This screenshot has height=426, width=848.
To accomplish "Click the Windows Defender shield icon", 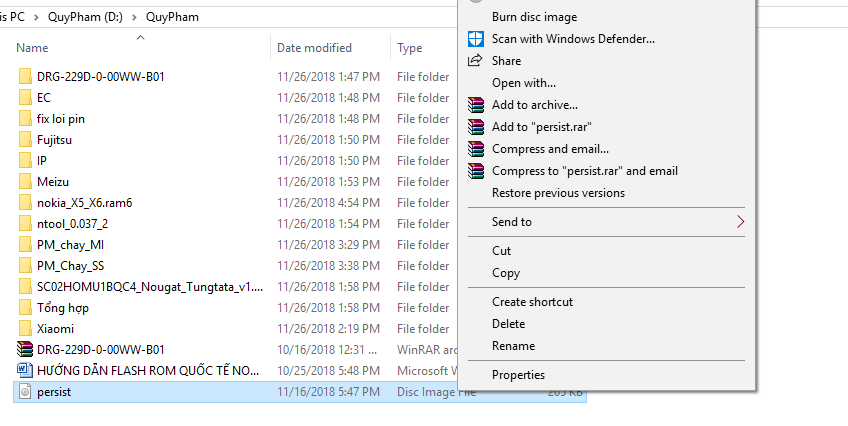I will pyautogui.click(x=475, y=39).
